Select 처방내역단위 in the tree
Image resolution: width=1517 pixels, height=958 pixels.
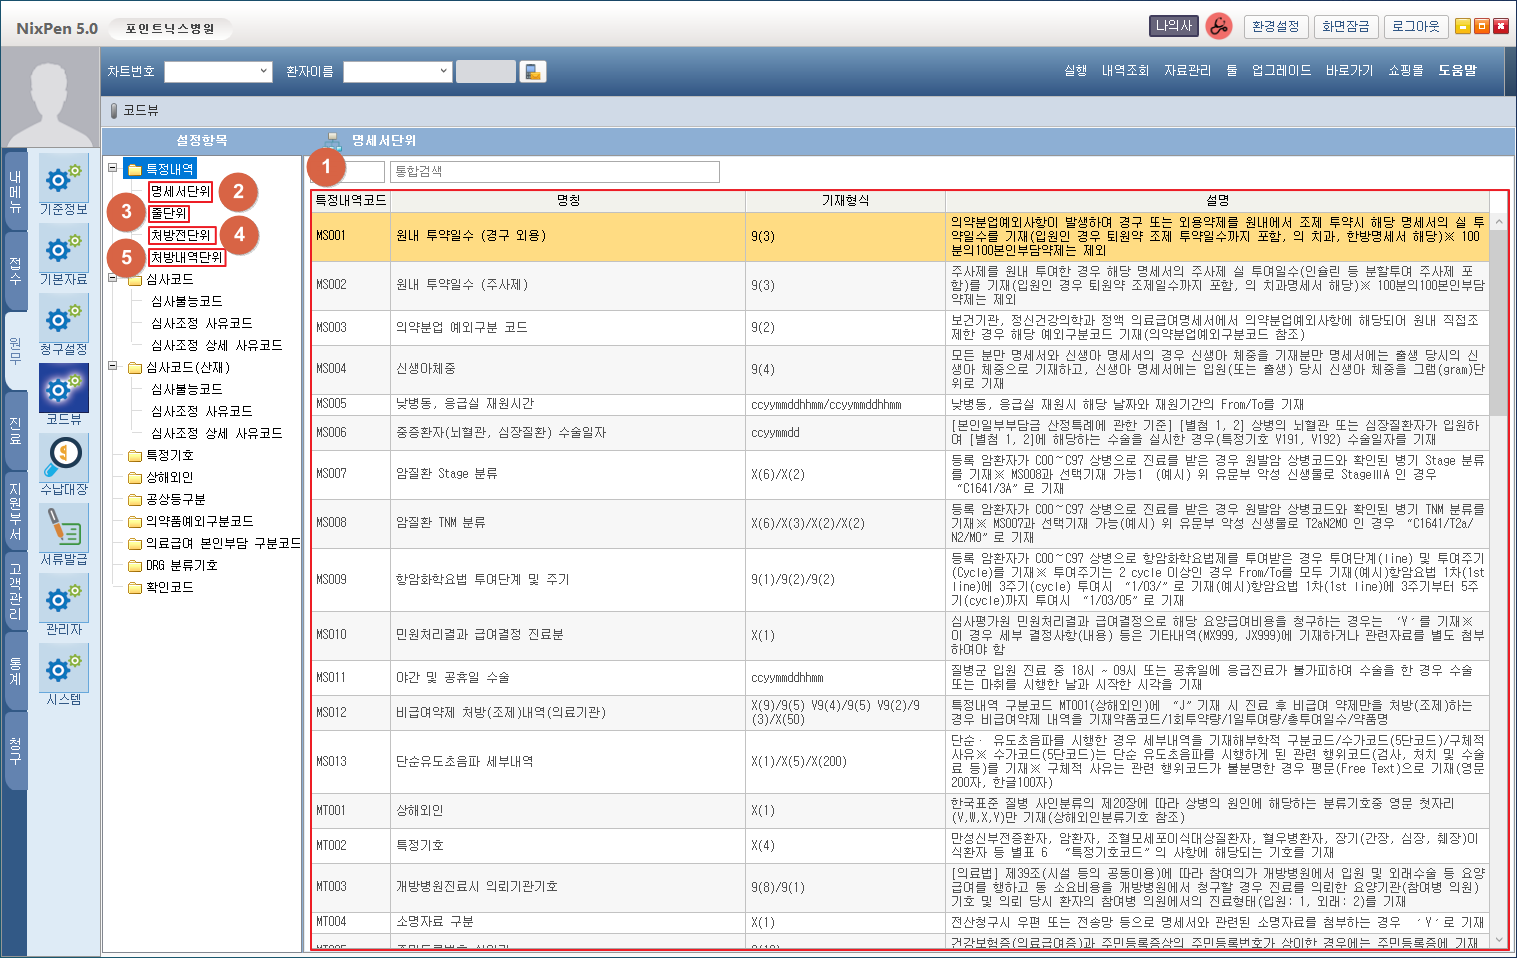coord(187,257)
